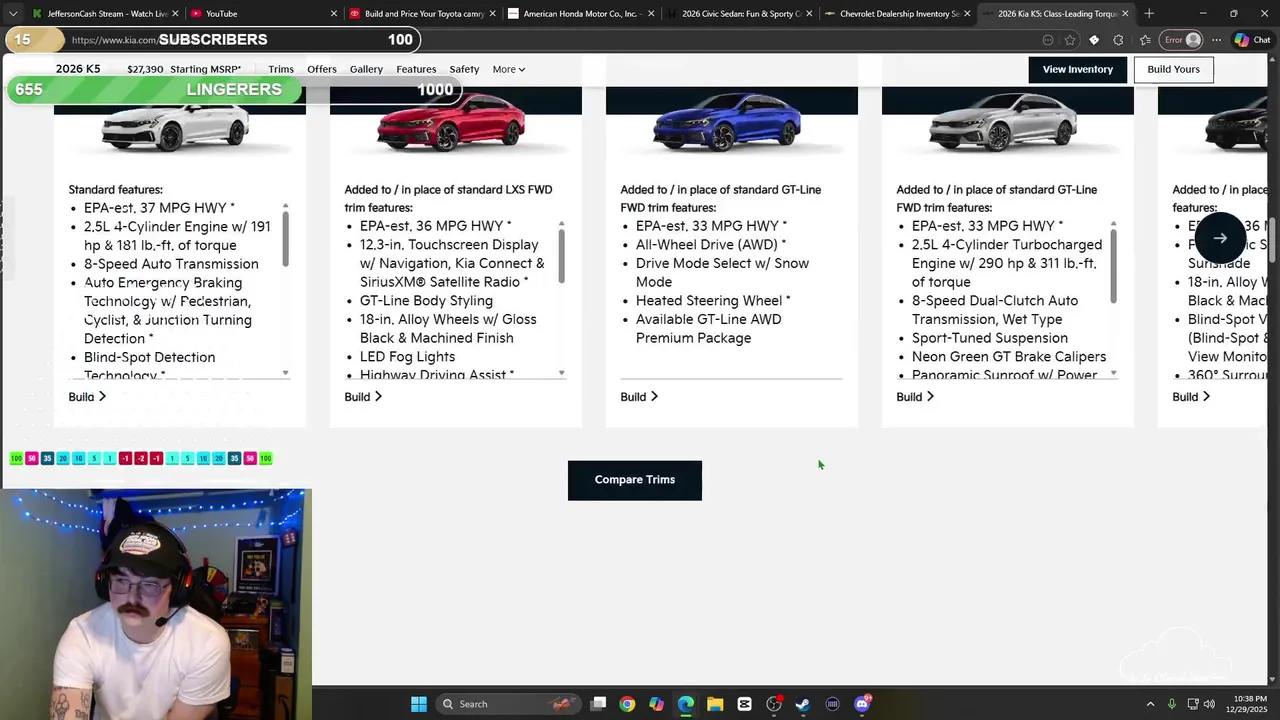
Task: Switch to Chevrolet Dealership Inventory tab
Action: [x=897, y=14]
